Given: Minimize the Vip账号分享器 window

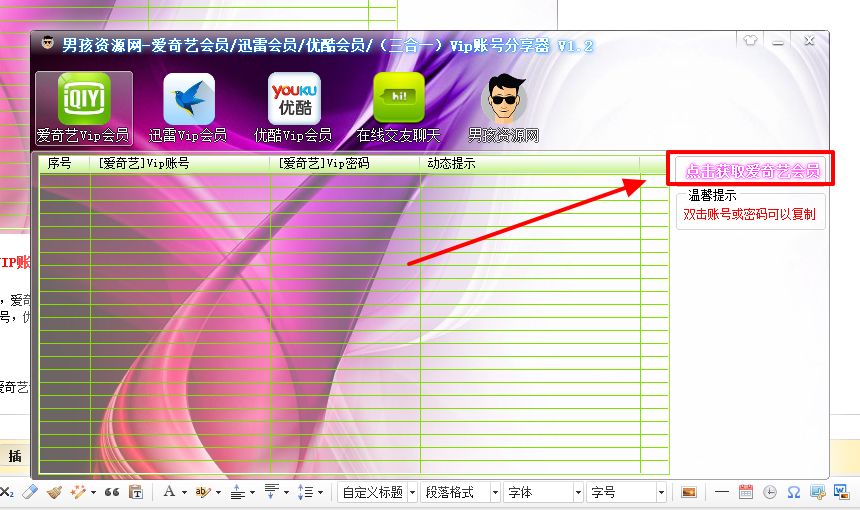Looking at the screenshot, I should (778, 41).
